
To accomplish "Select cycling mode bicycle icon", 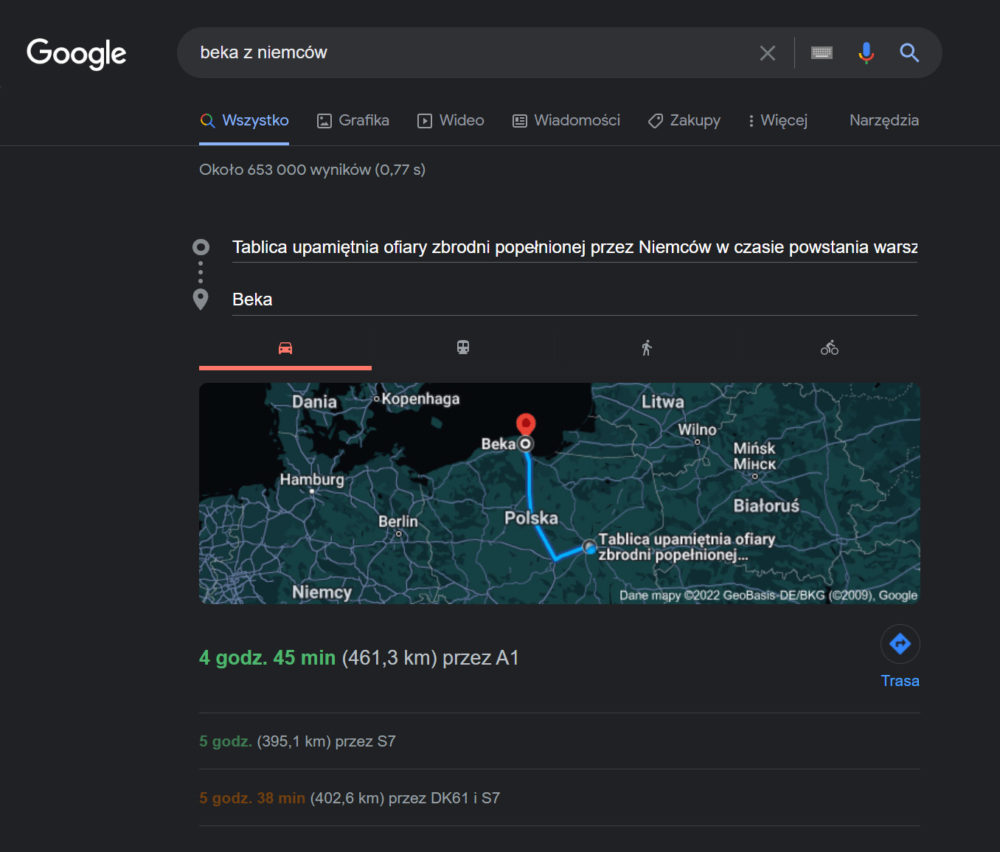I will point(829,348).
